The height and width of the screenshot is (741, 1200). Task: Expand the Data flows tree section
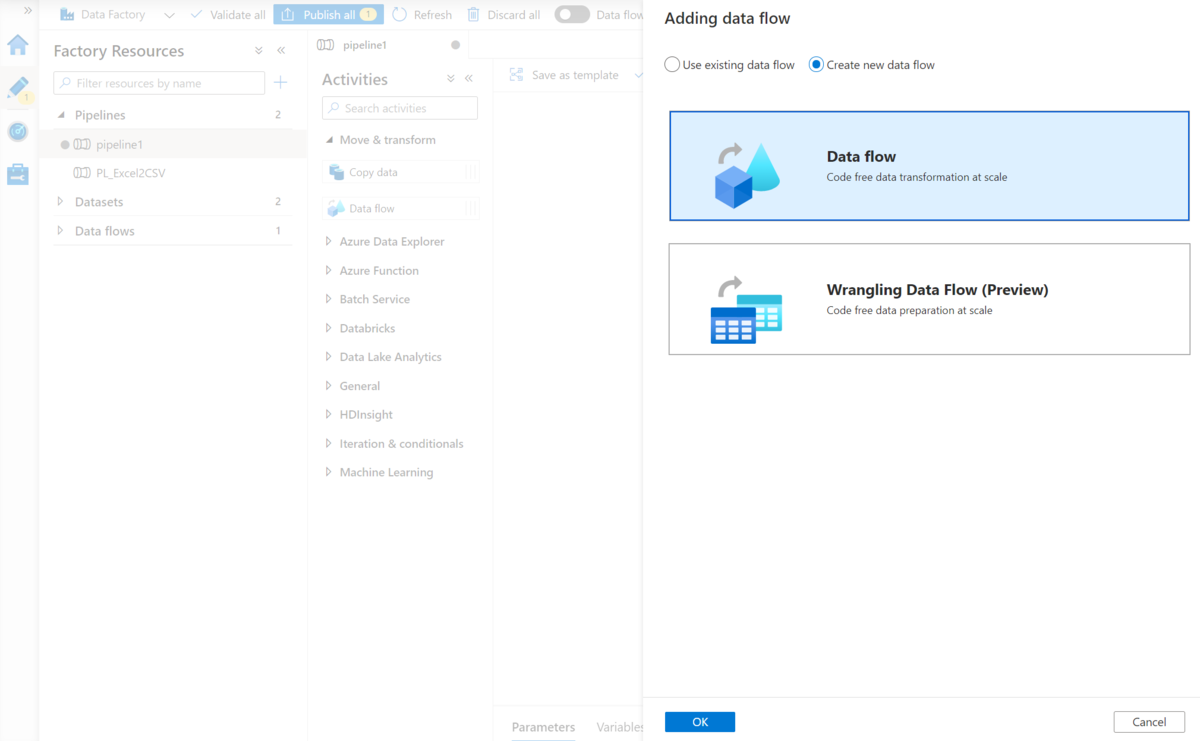[60, 230]
